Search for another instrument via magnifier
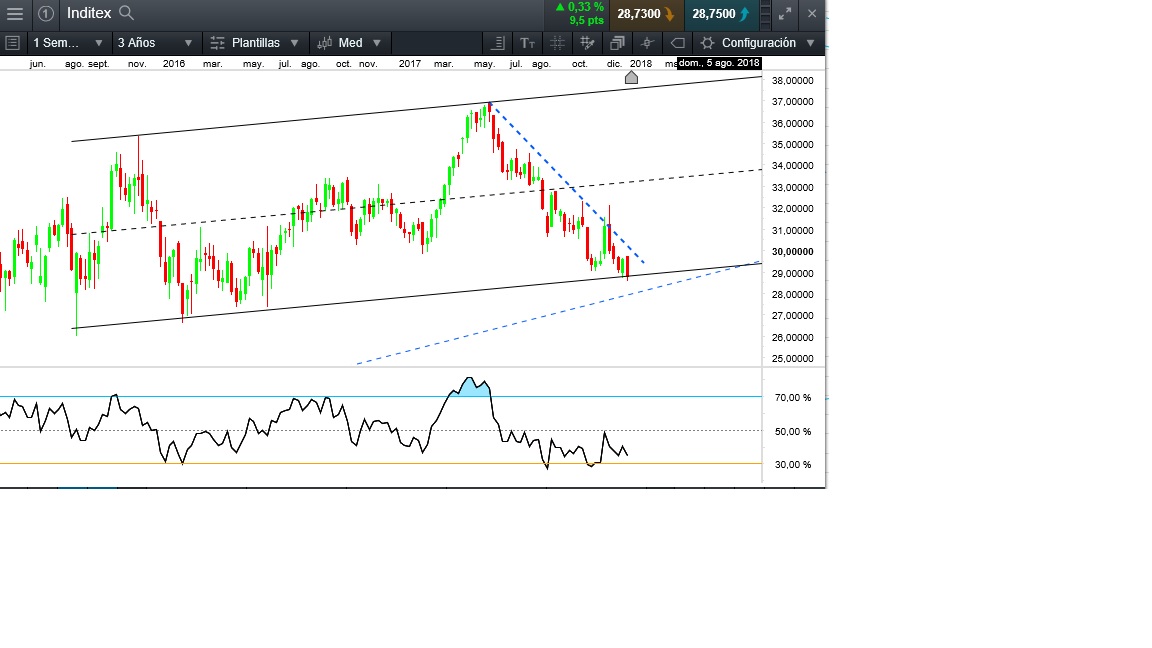This screenshot has width=1152, height=648. tap(126, 13)
